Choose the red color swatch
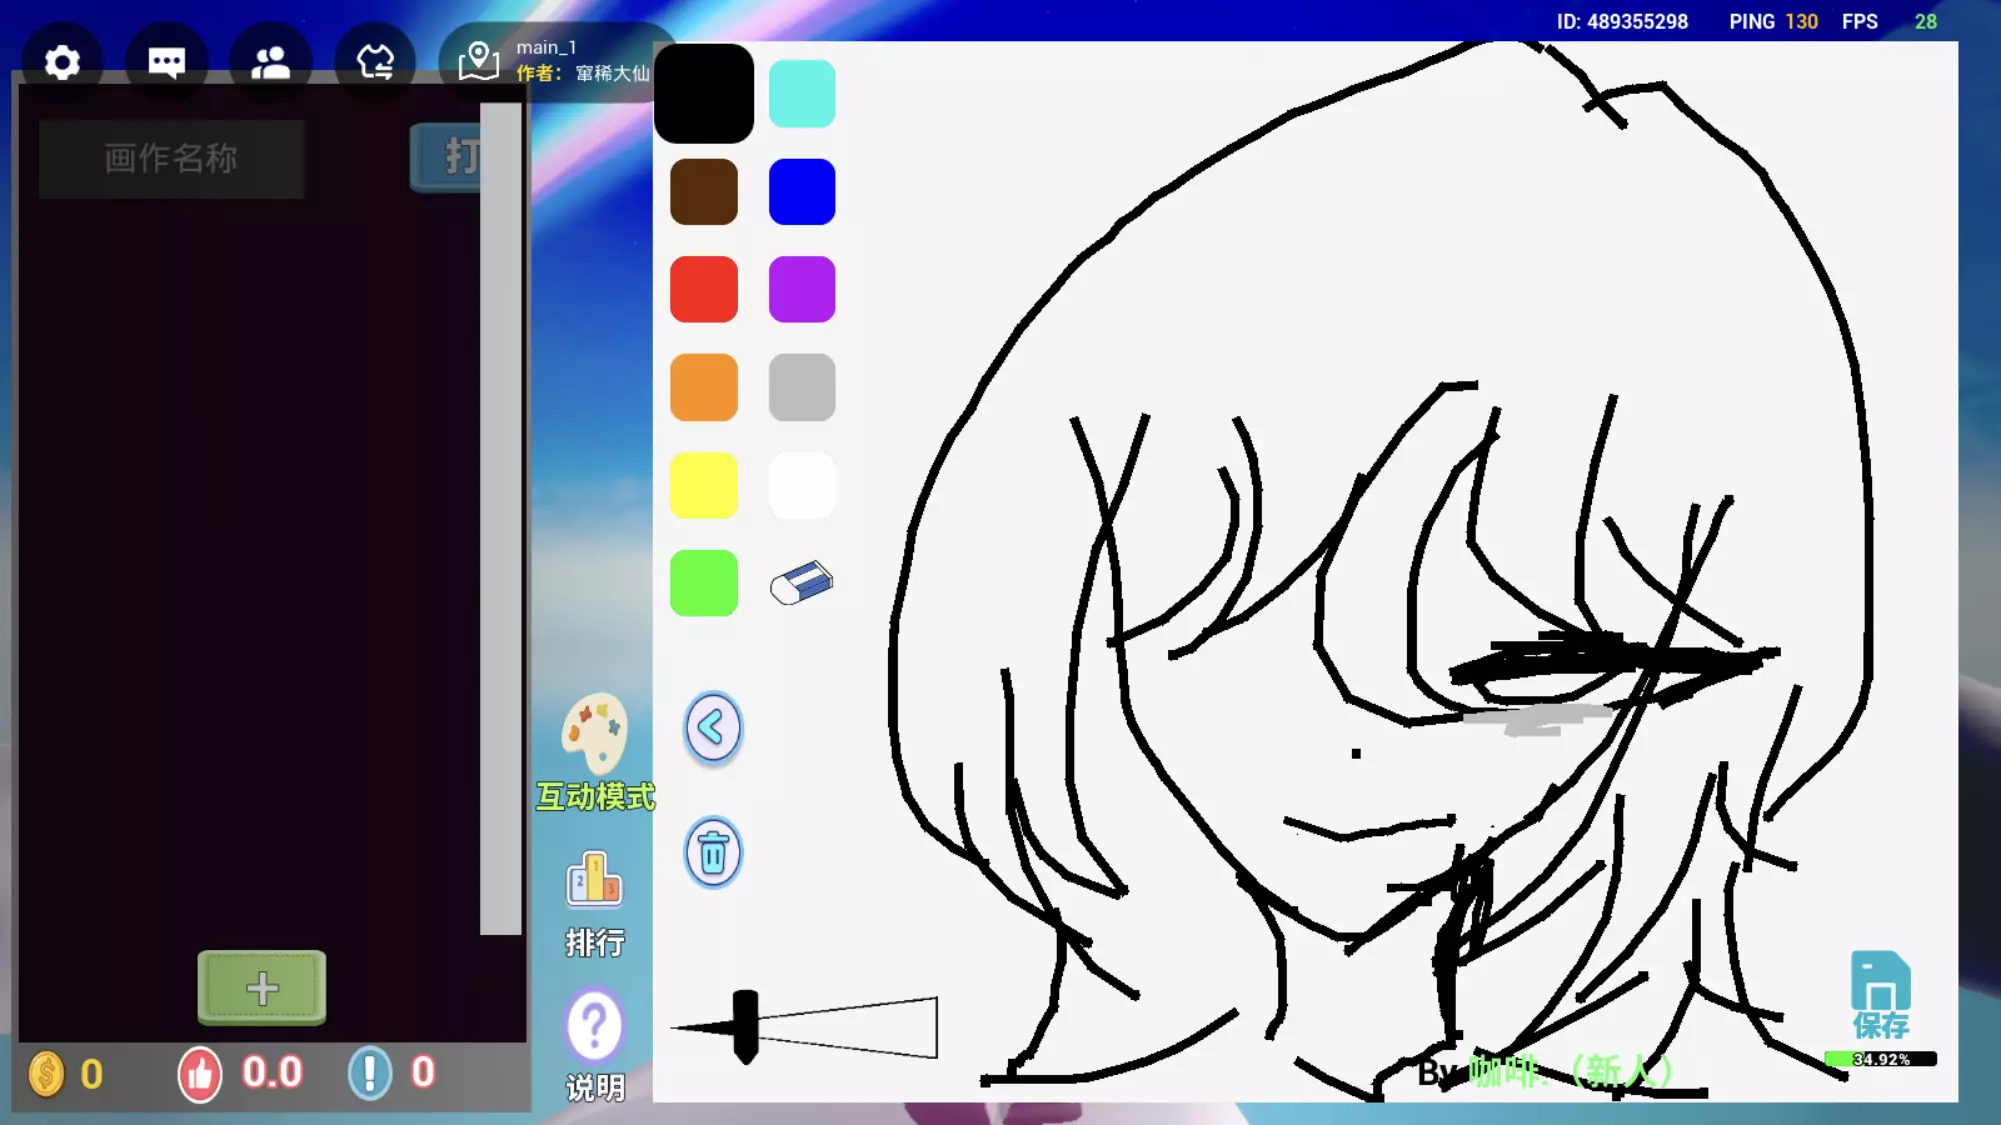This screenshot has height=1125, width=2001. pos(704,290)
